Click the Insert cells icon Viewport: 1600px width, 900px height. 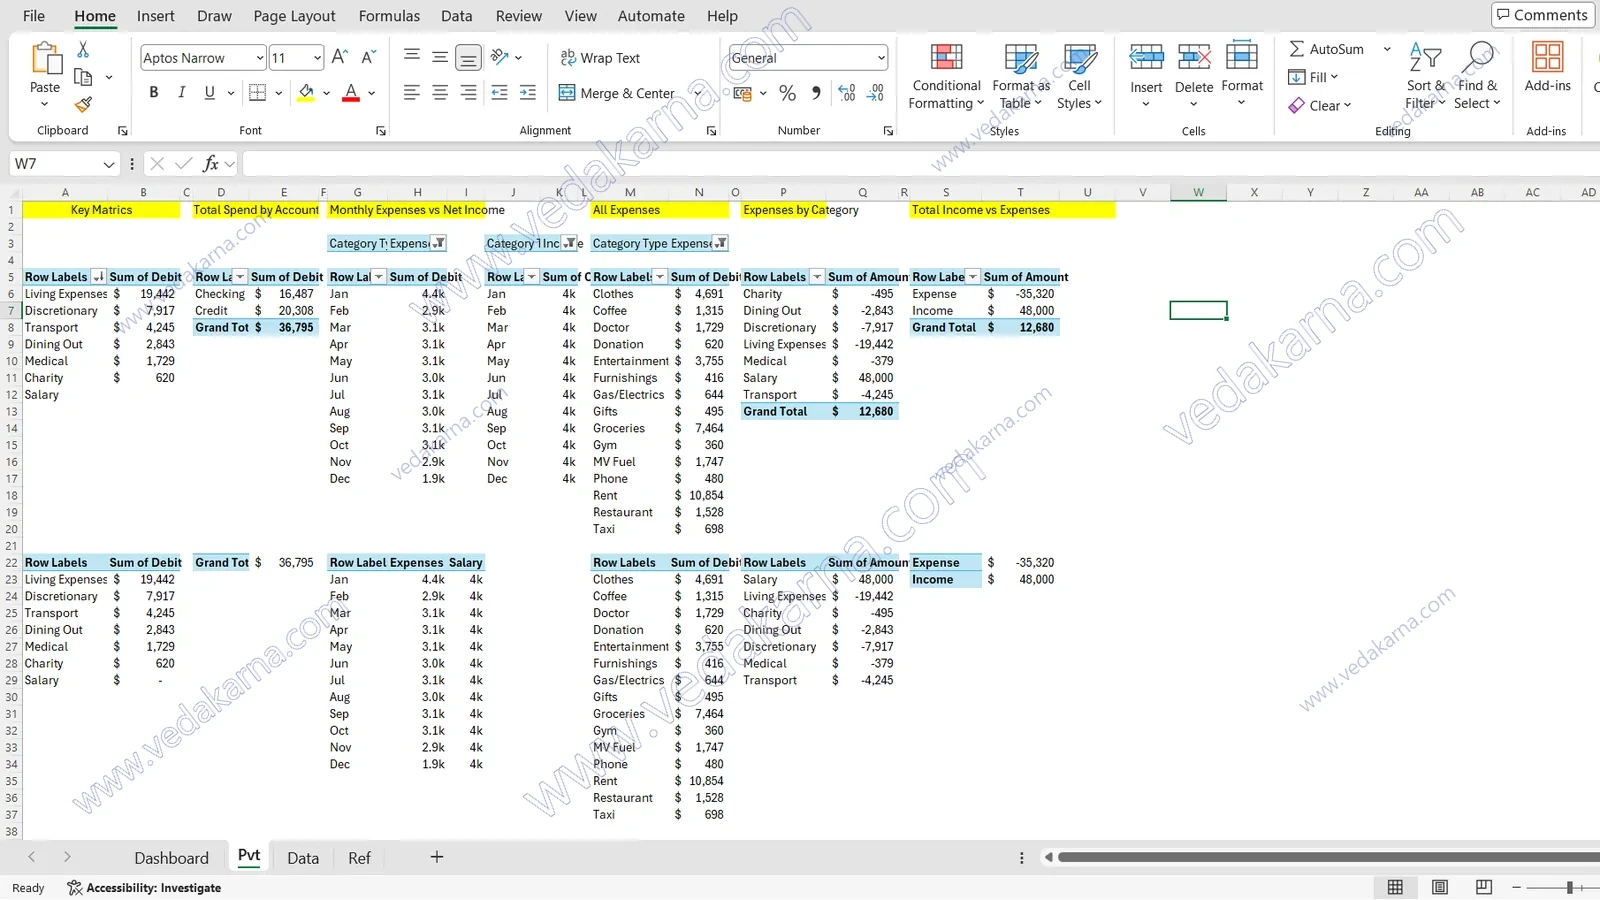pos(1146,57)
